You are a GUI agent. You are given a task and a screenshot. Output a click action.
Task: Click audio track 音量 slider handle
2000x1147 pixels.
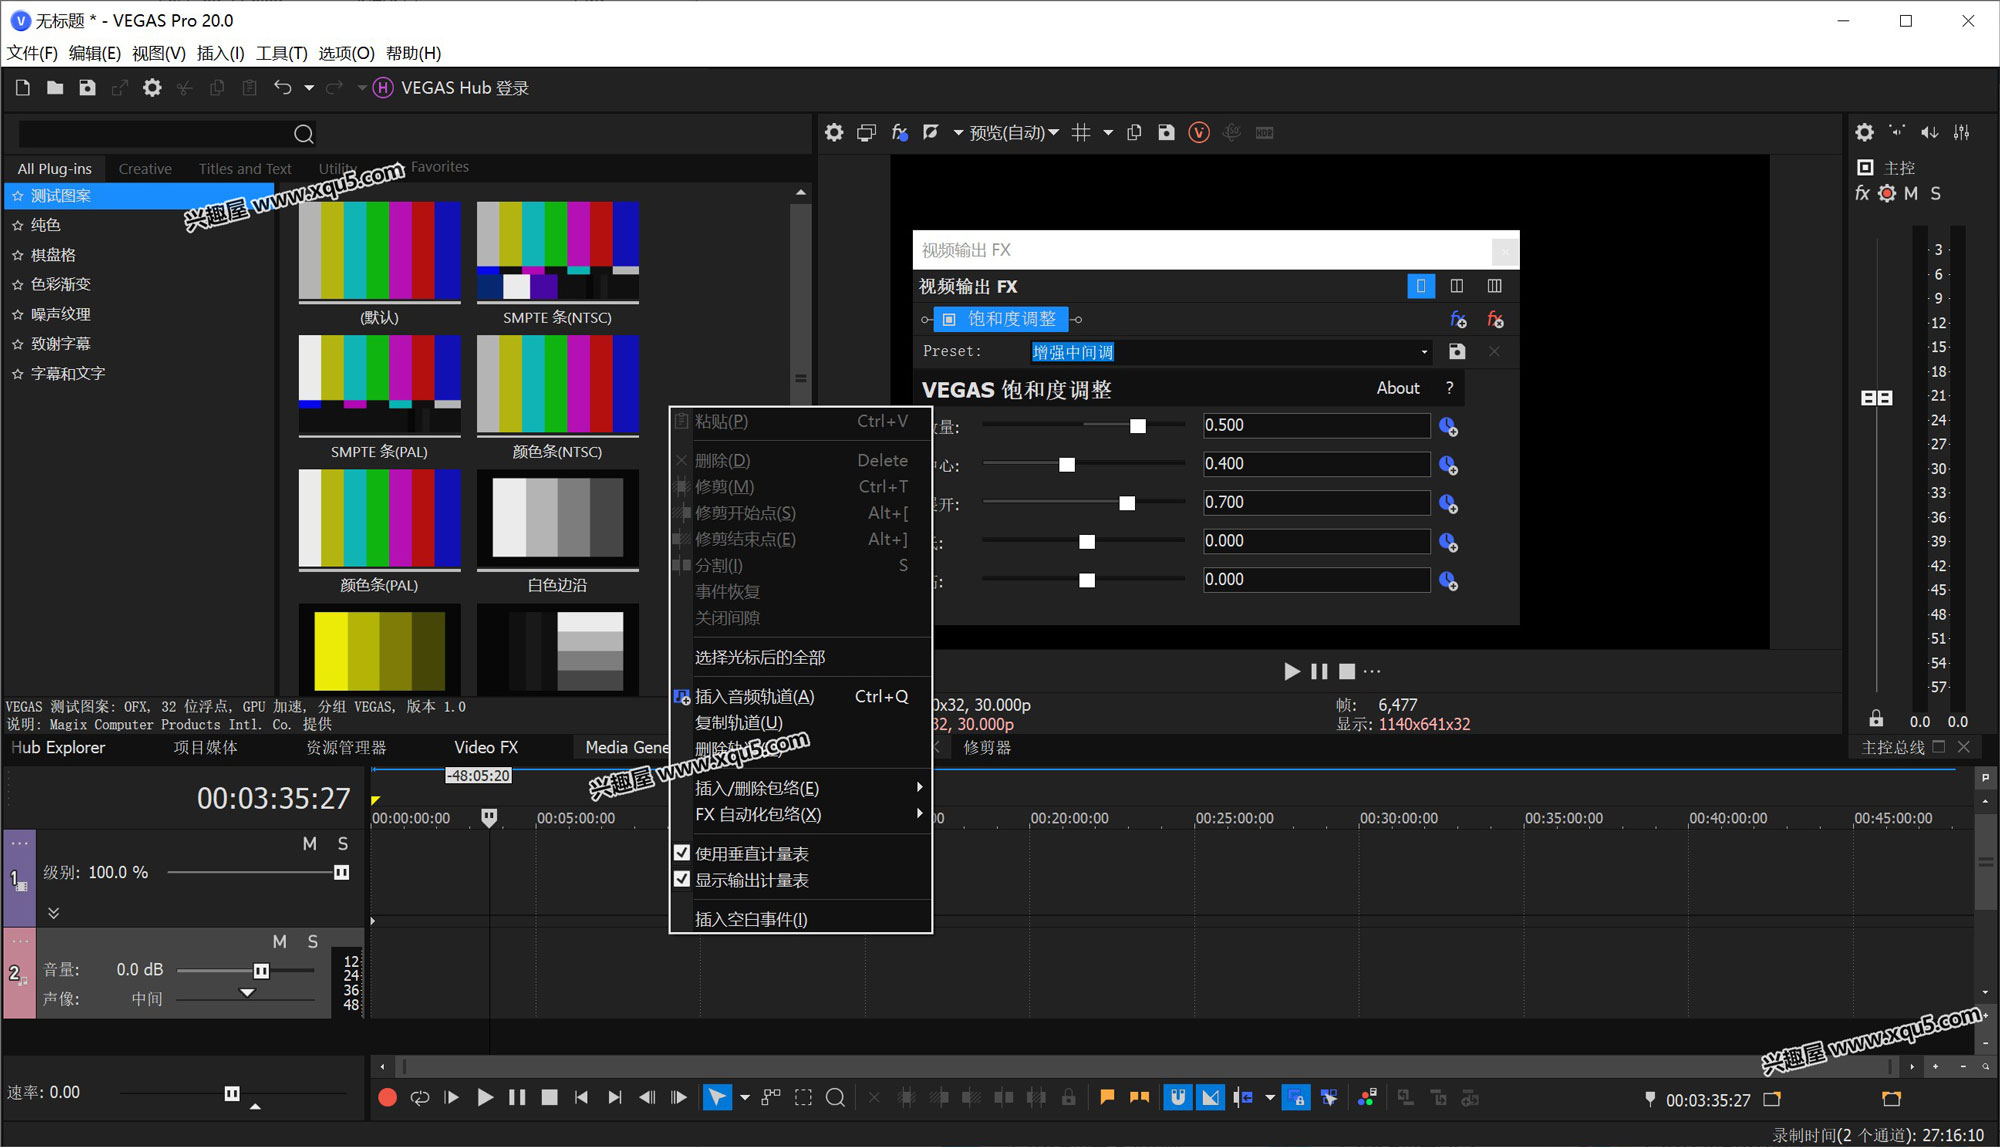coord(261,970)
